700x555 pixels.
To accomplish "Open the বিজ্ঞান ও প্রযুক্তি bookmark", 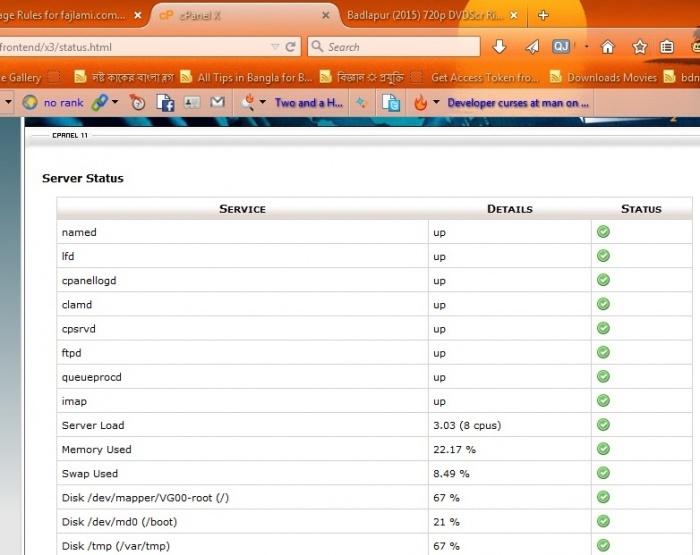I will [362, 78].
